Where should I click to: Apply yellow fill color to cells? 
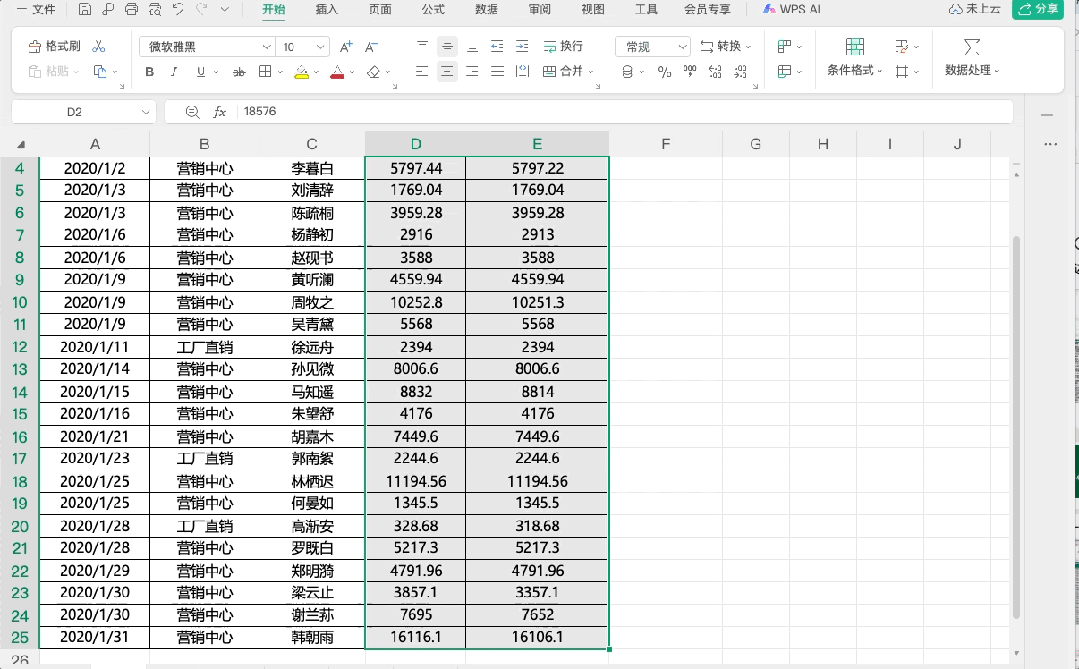301,72
